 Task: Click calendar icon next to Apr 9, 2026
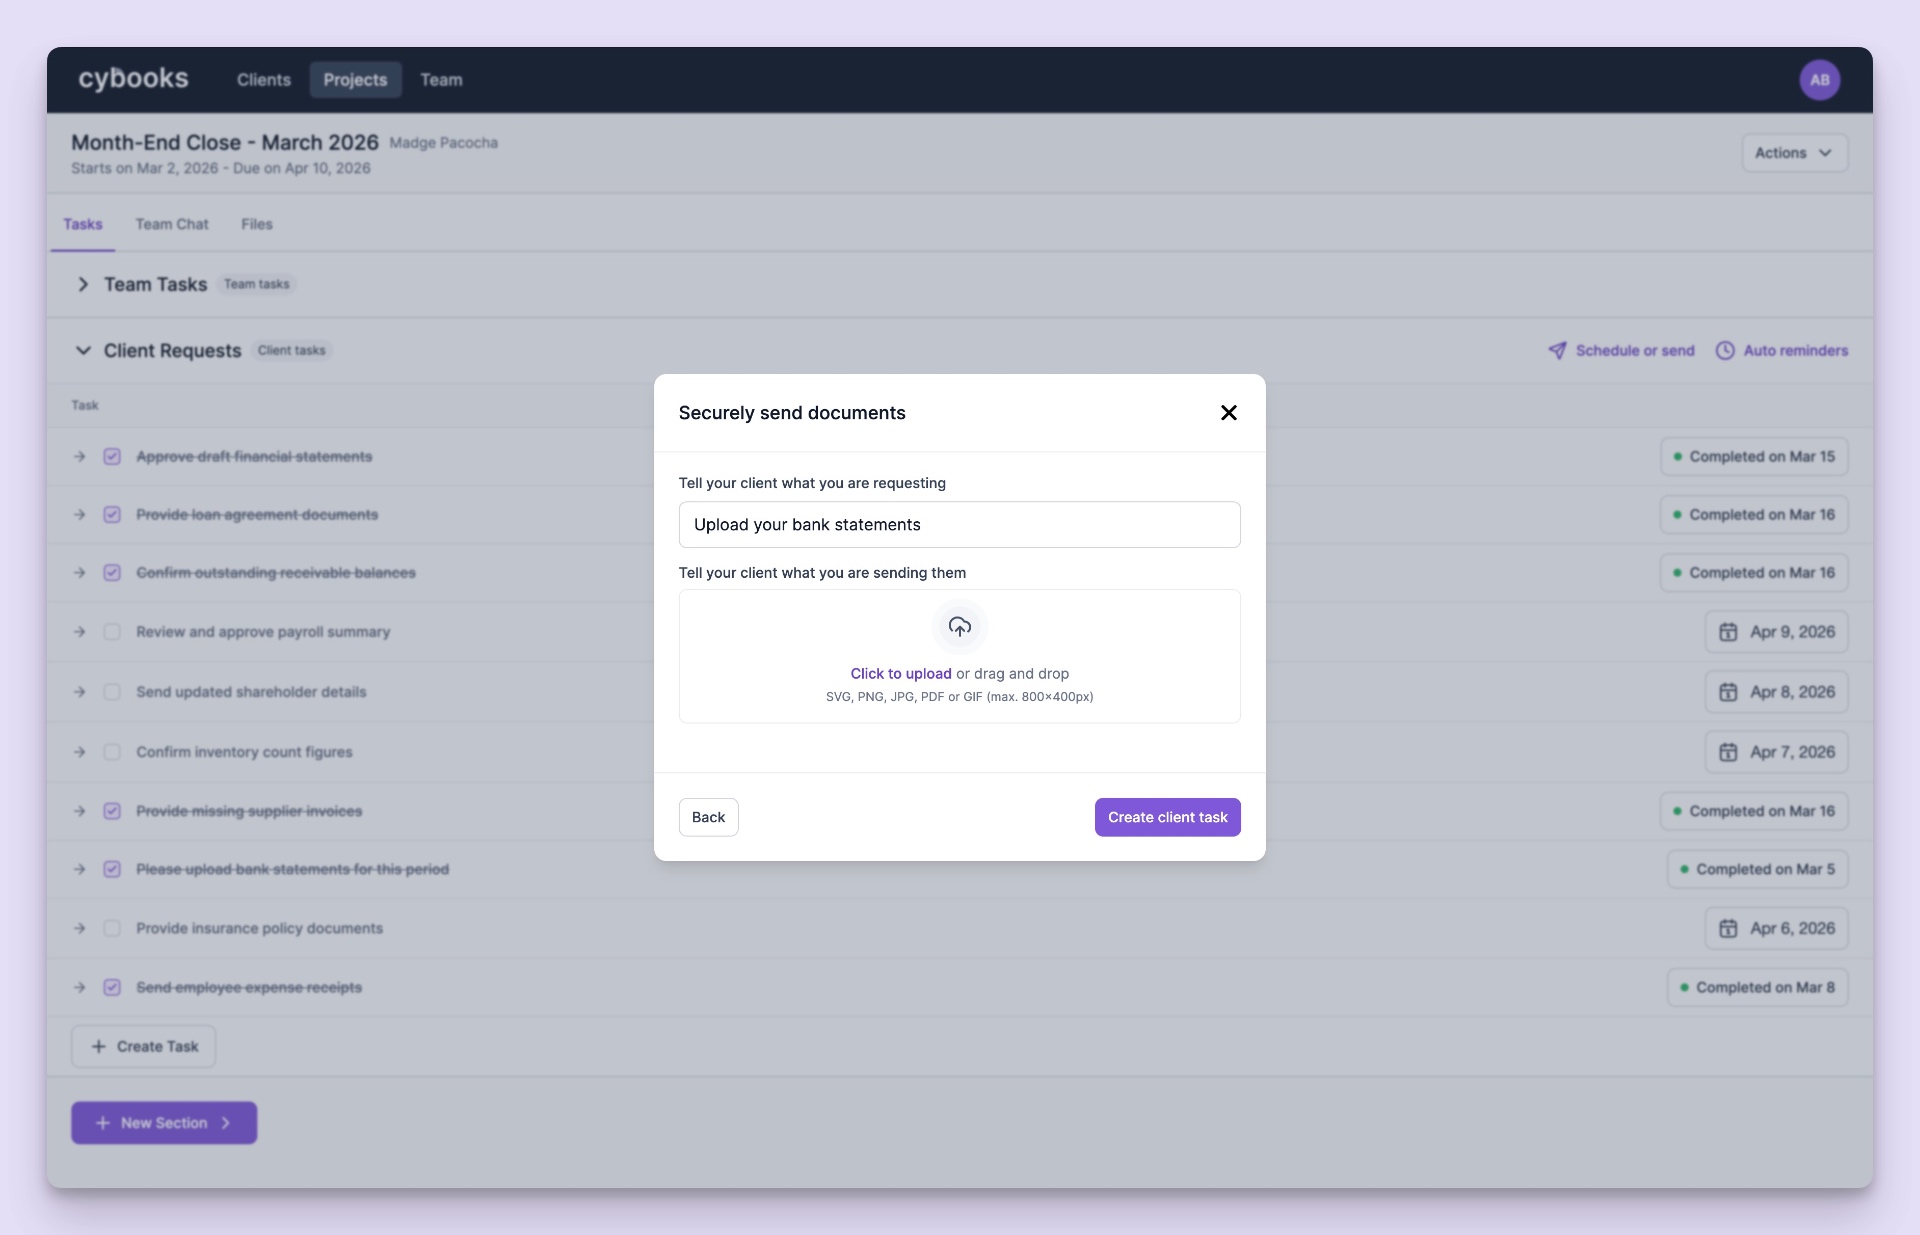tap(1728, 632)
